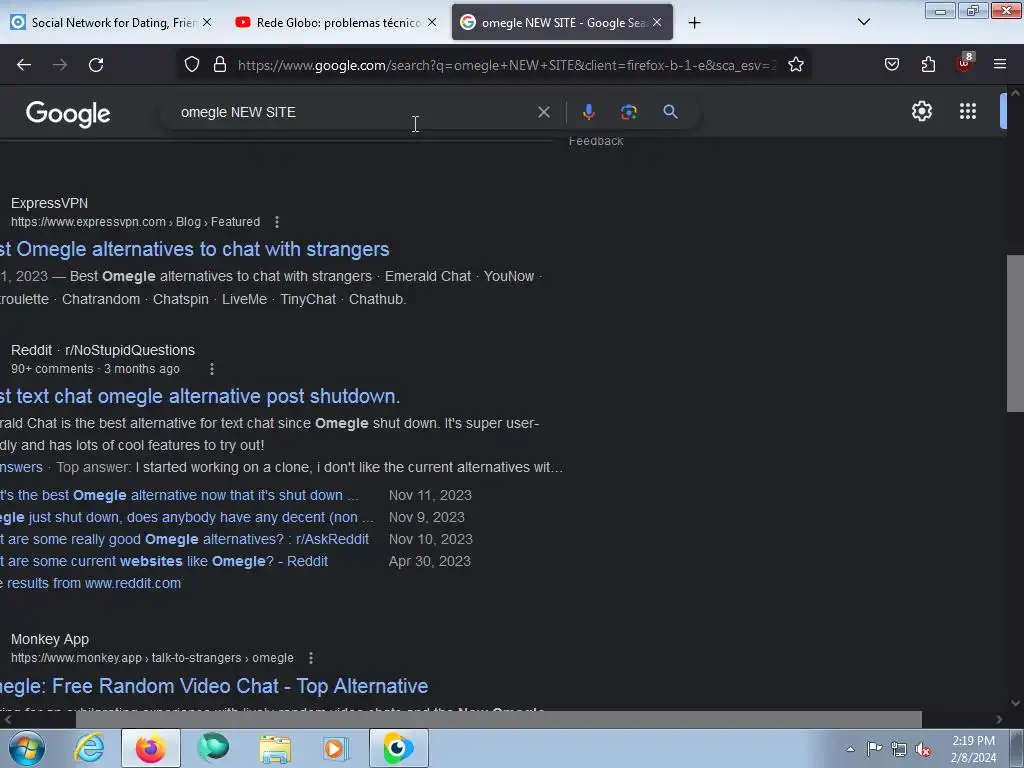List all tabs dropdown arrow

(863, 22)
